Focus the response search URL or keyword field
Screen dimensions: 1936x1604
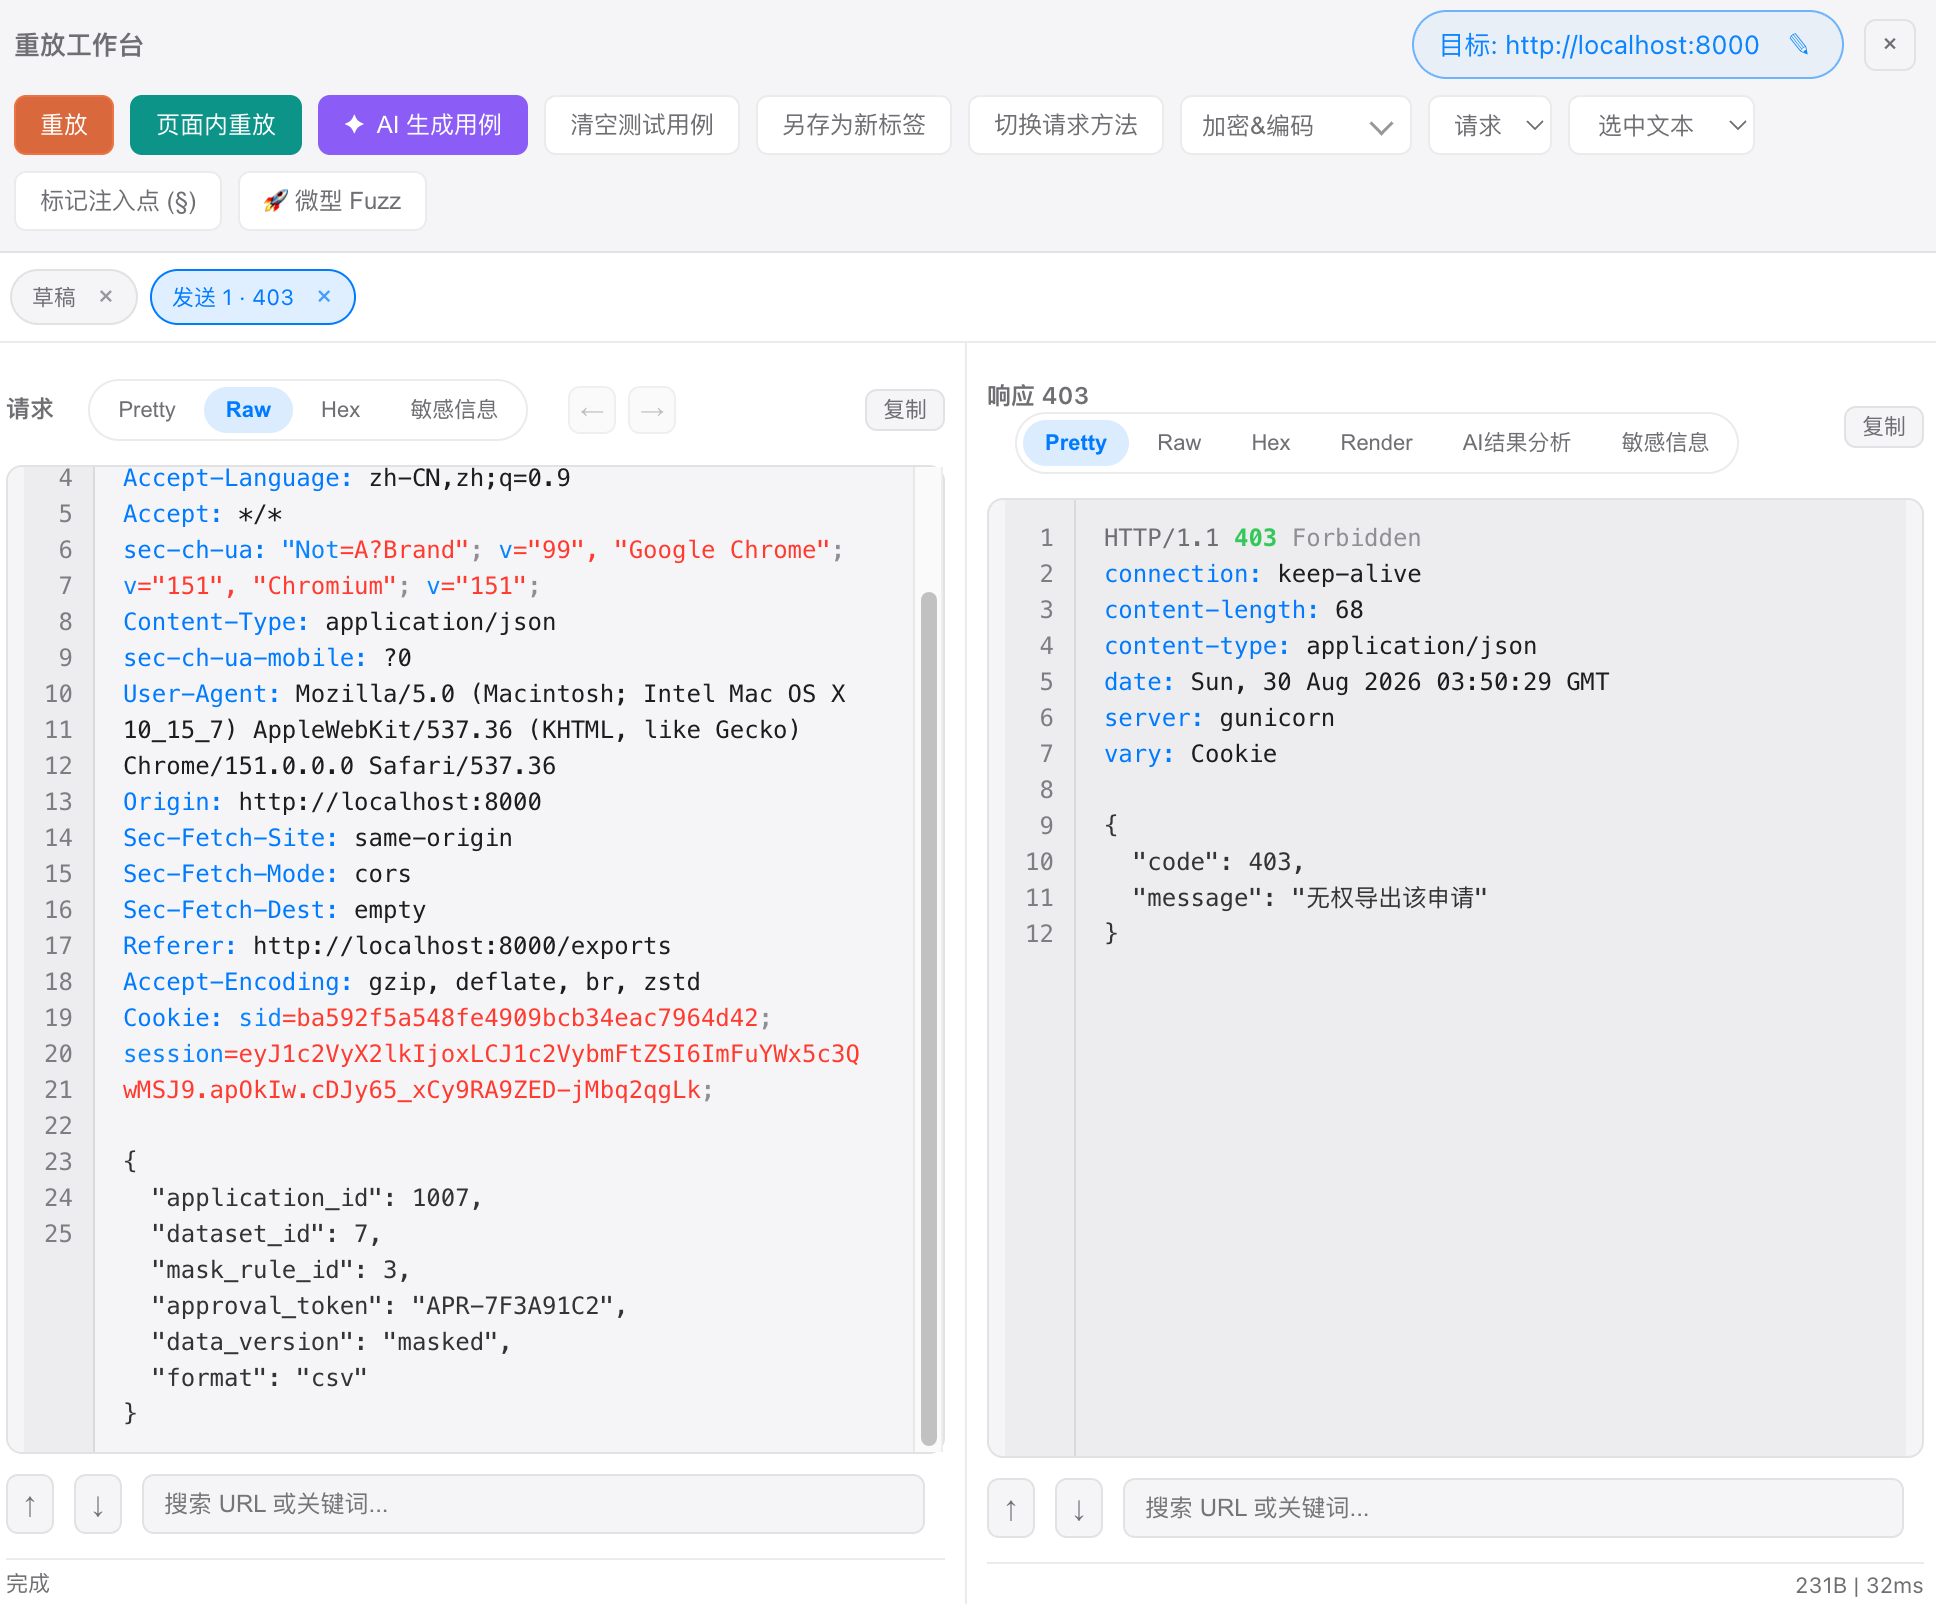coord(1513,1508)
